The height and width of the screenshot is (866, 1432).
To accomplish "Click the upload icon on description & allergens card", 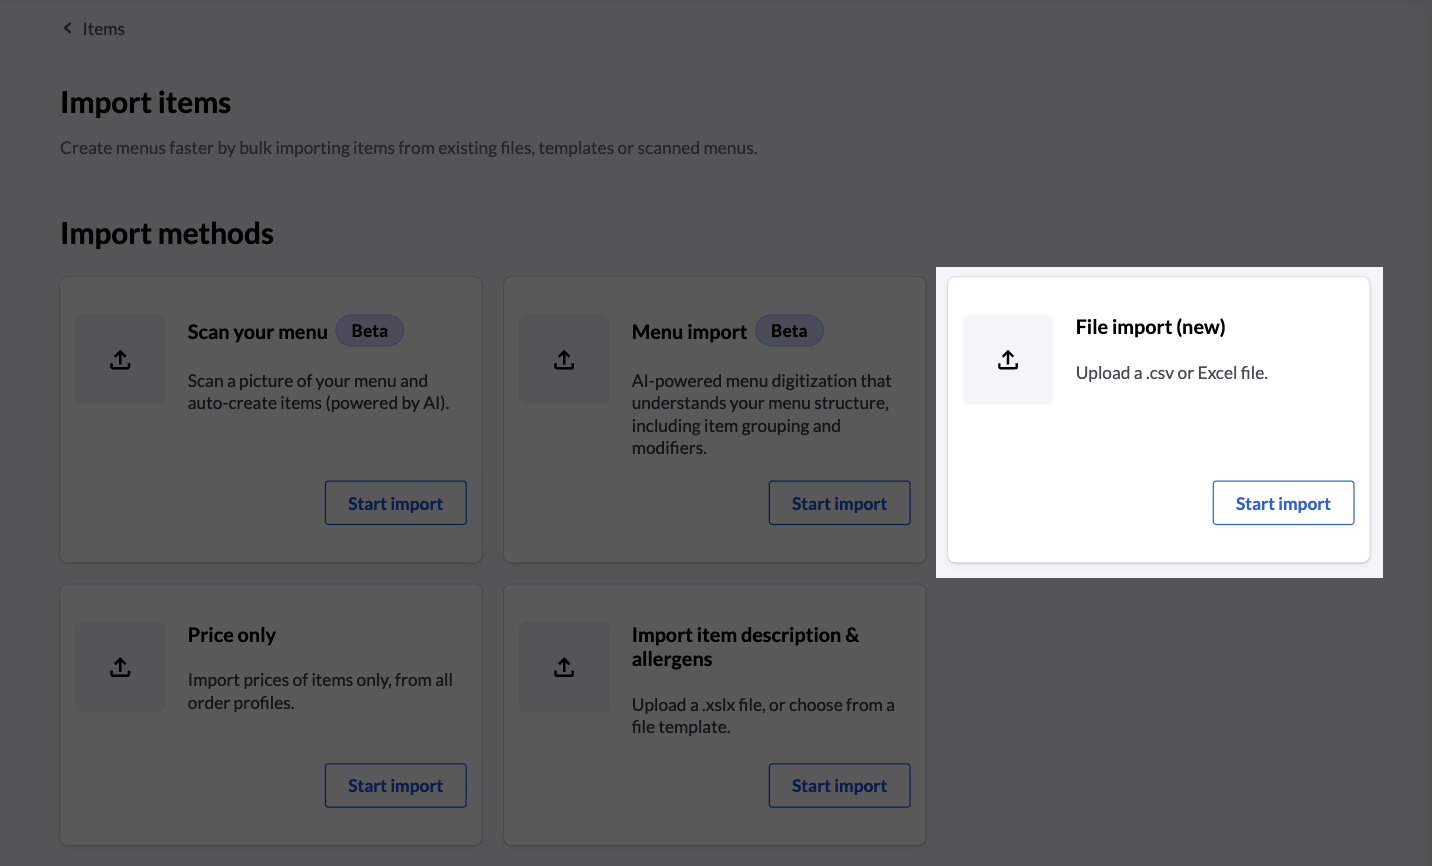I will point(564,666).
